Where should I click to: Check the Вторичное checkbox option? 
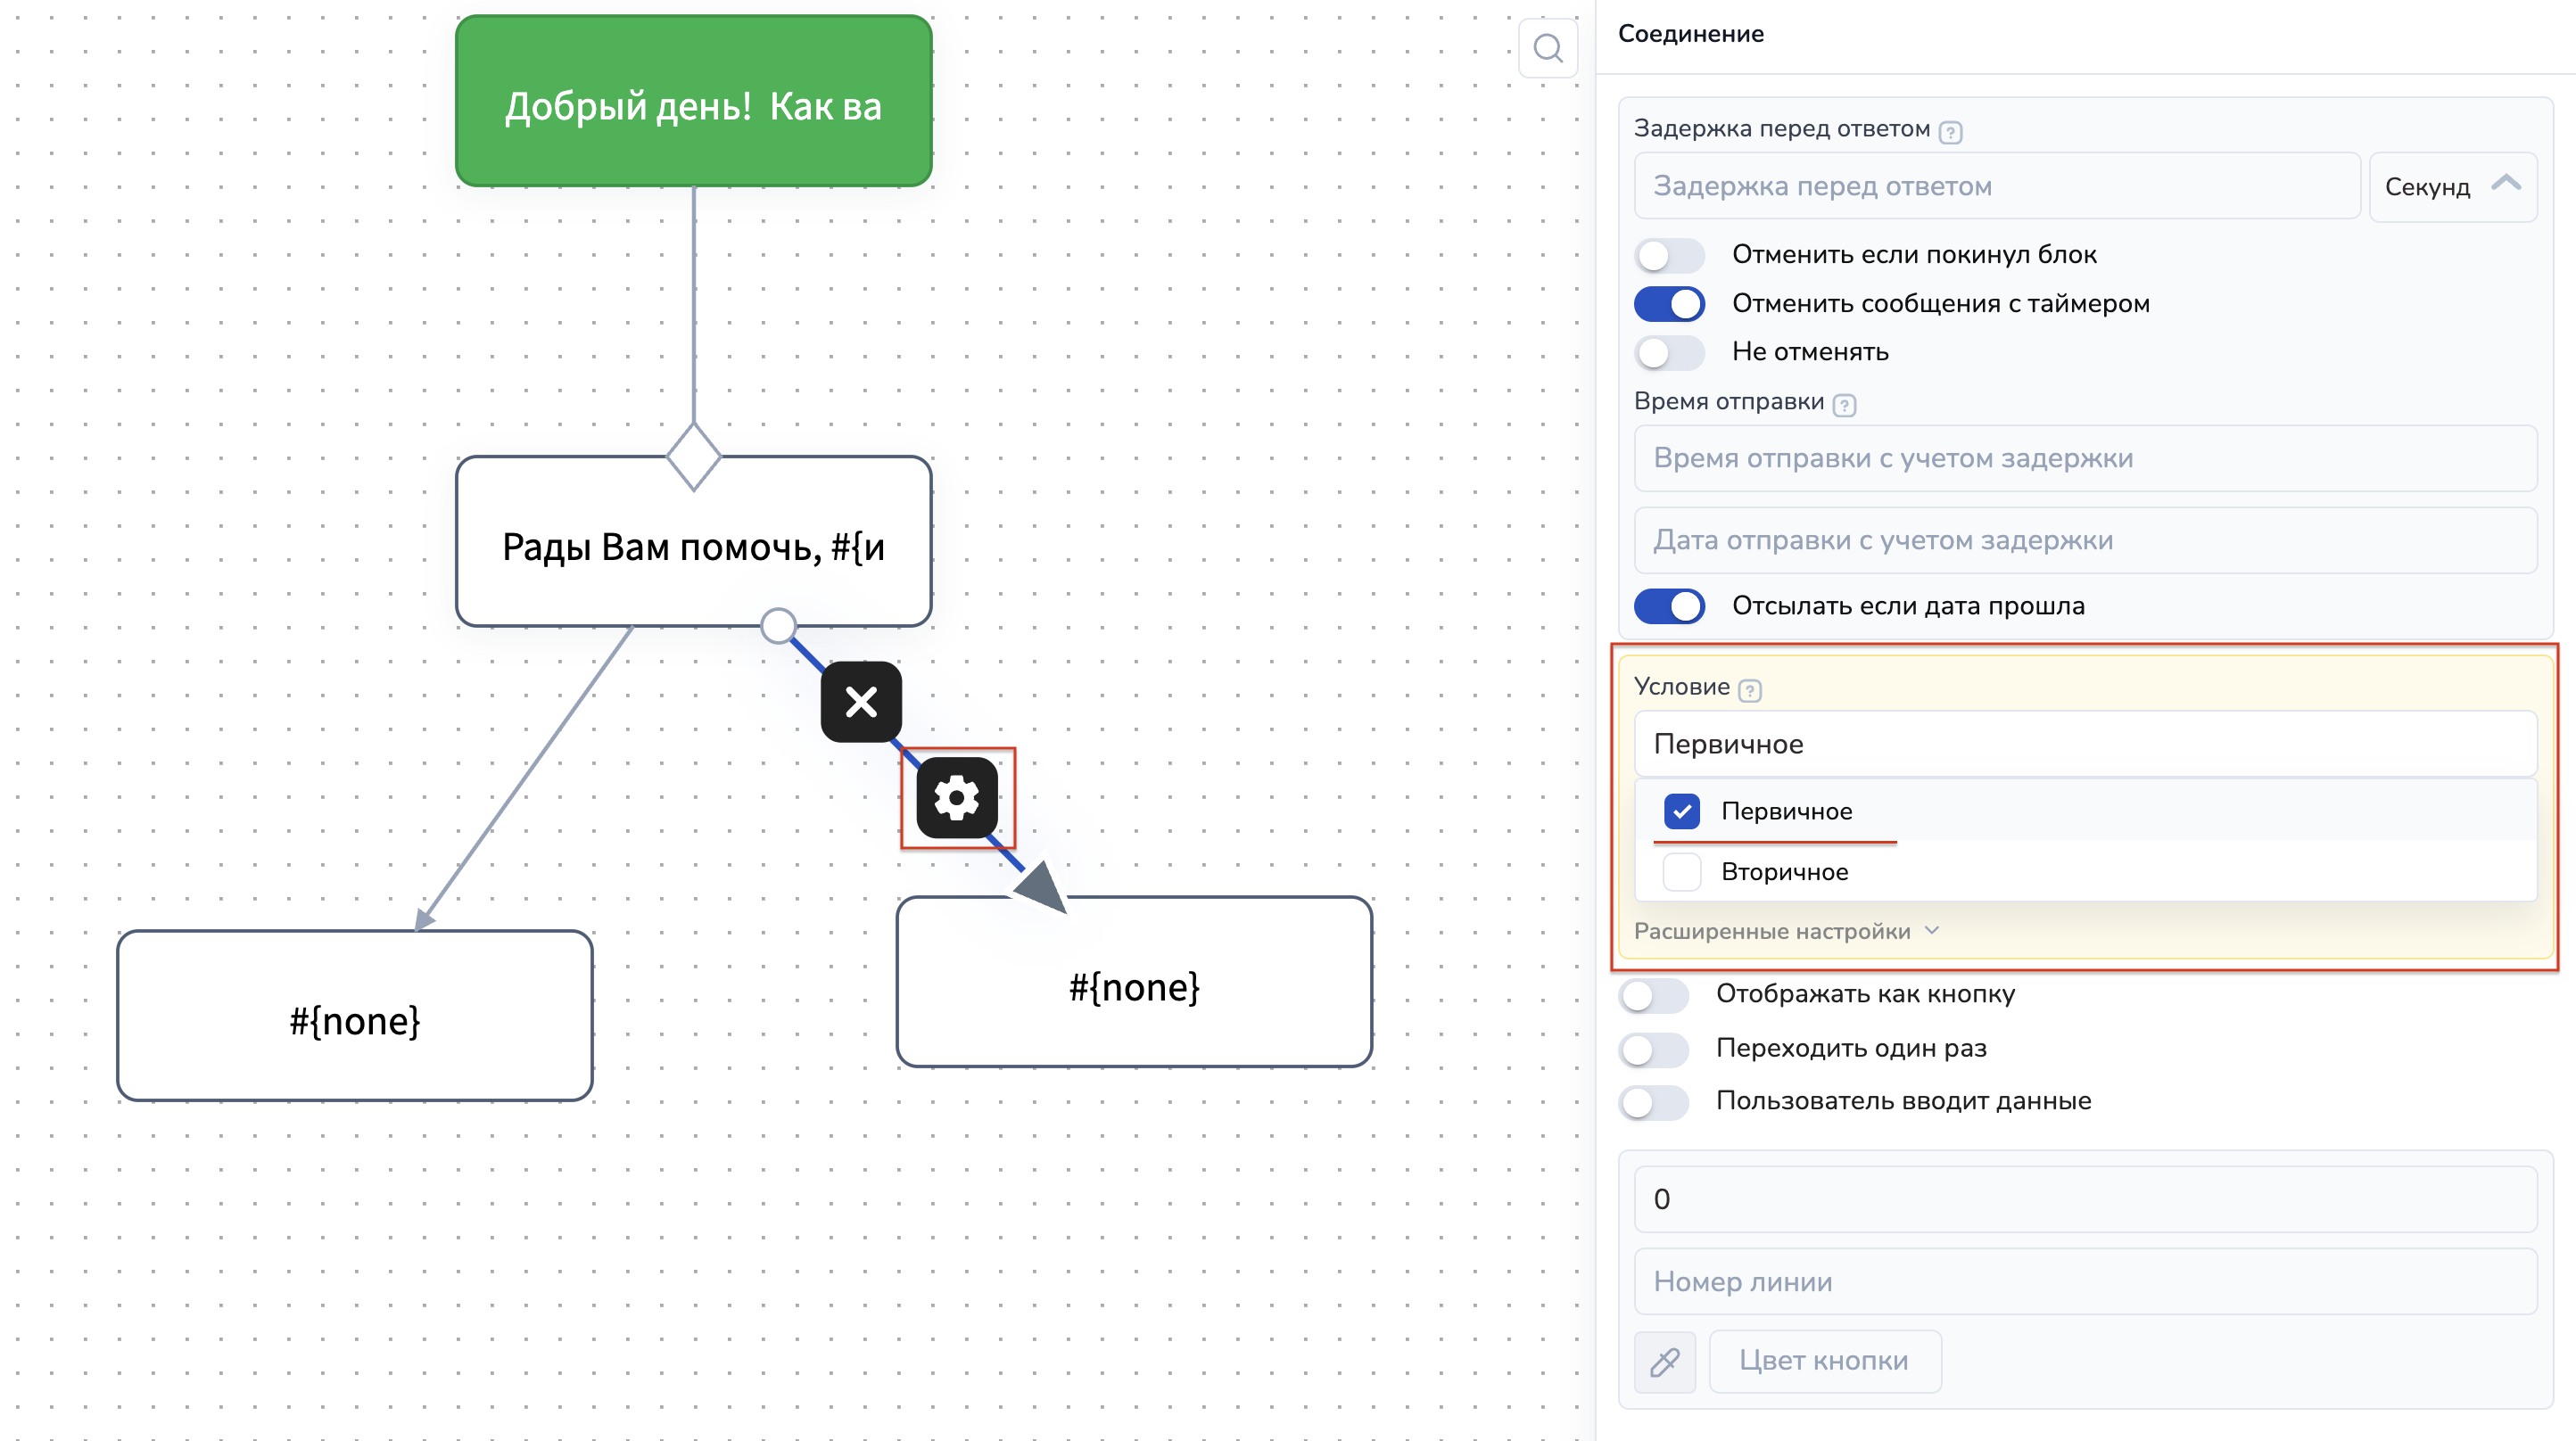(x=1681, y=872)
